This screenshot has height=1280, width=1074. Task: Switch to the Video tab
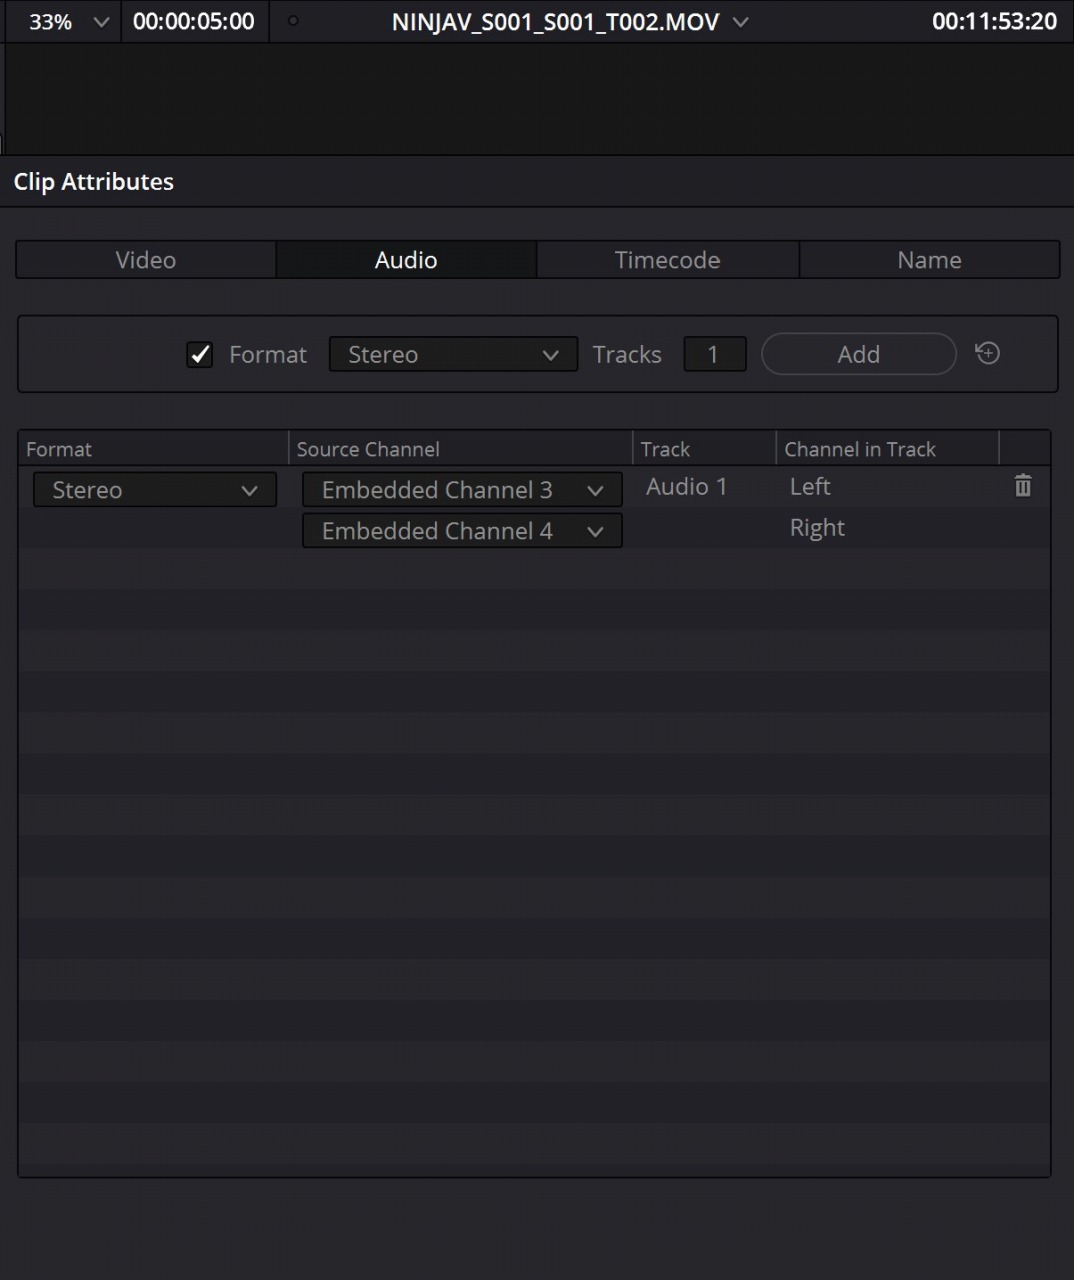[x=146, y=260]
